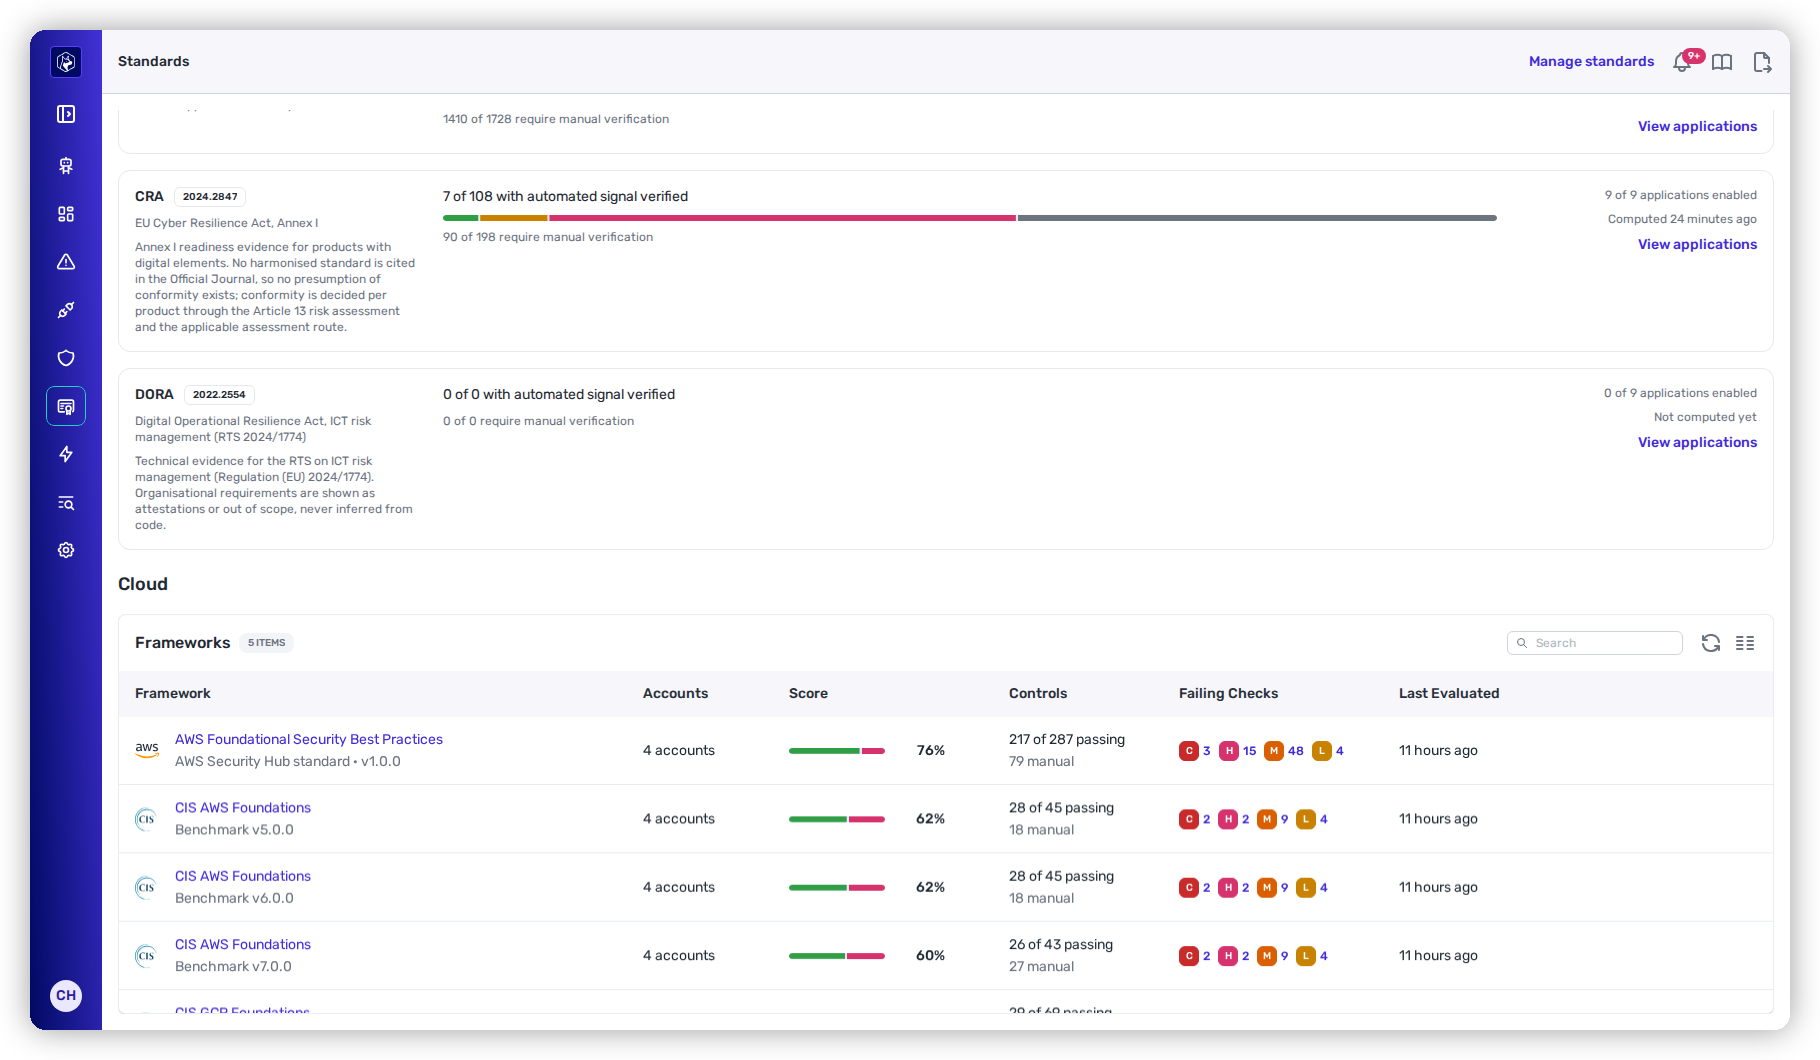Click the export document icon in header
The image size is (1820, 1060).
click(x=1762, y=62)
